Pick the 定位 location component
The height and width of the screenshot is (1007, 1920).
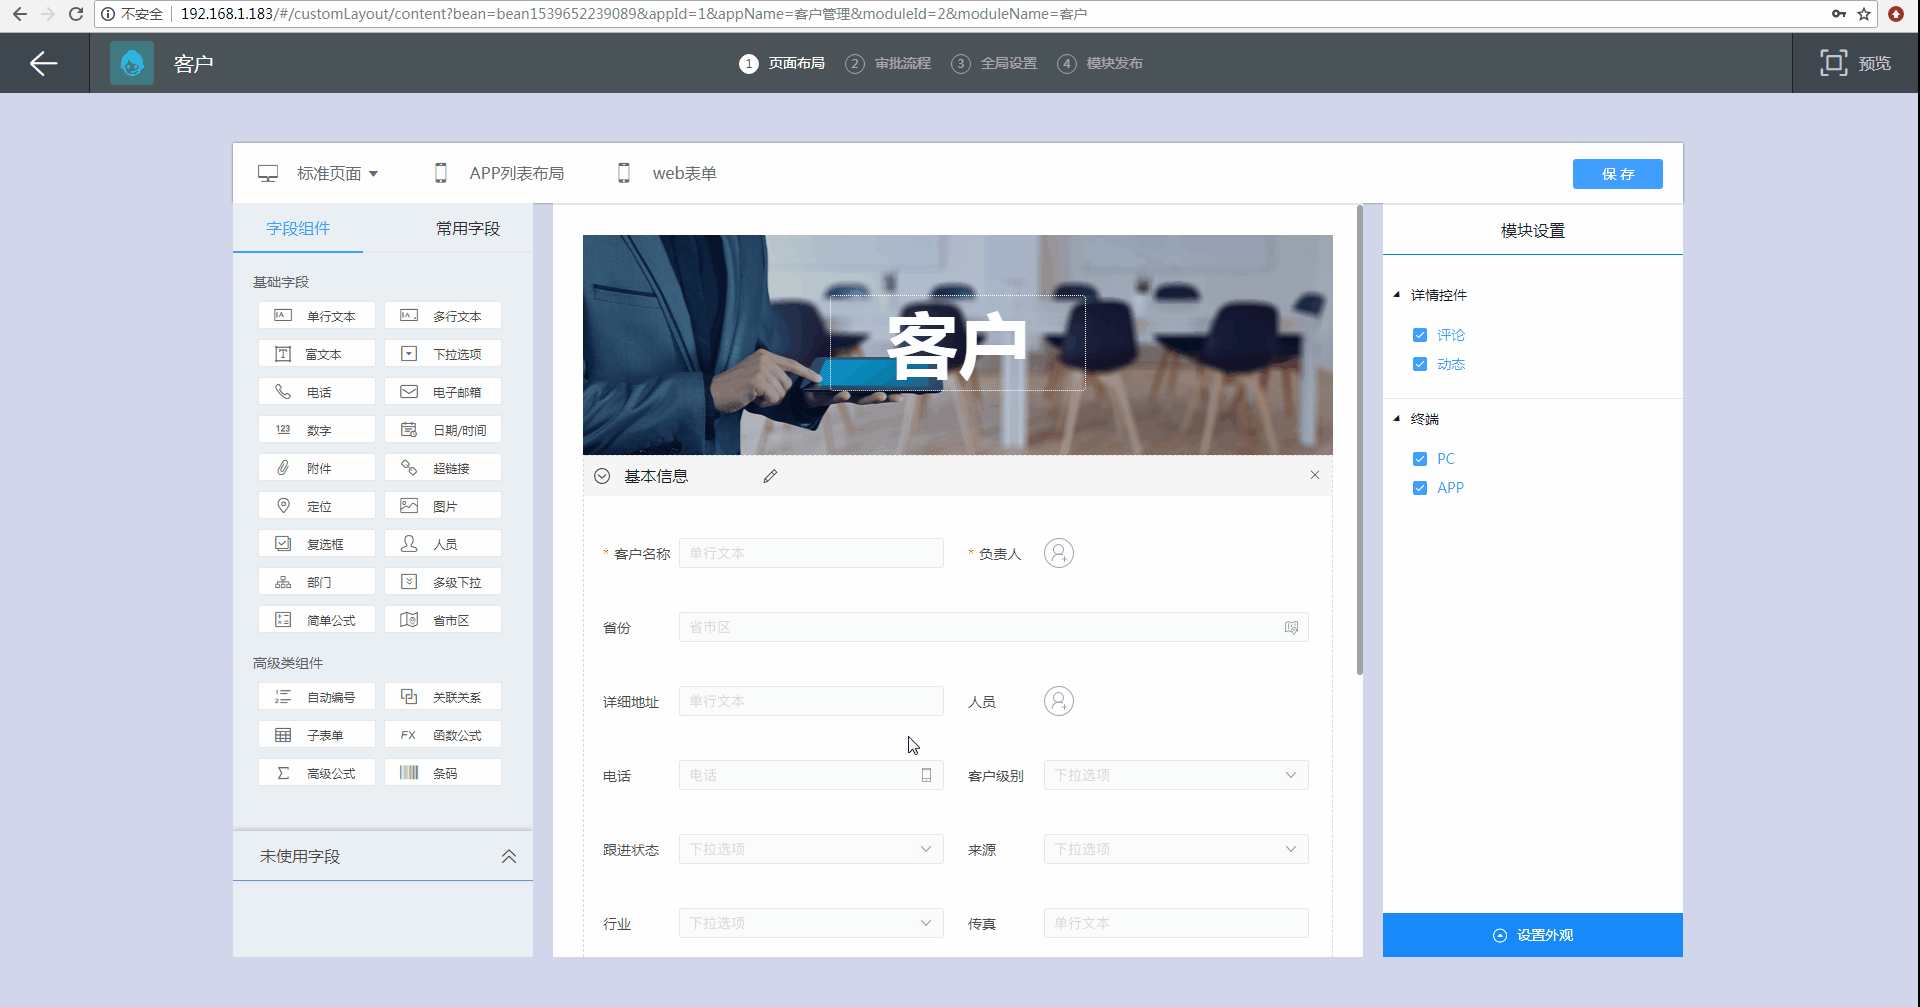tap(317, 506)
